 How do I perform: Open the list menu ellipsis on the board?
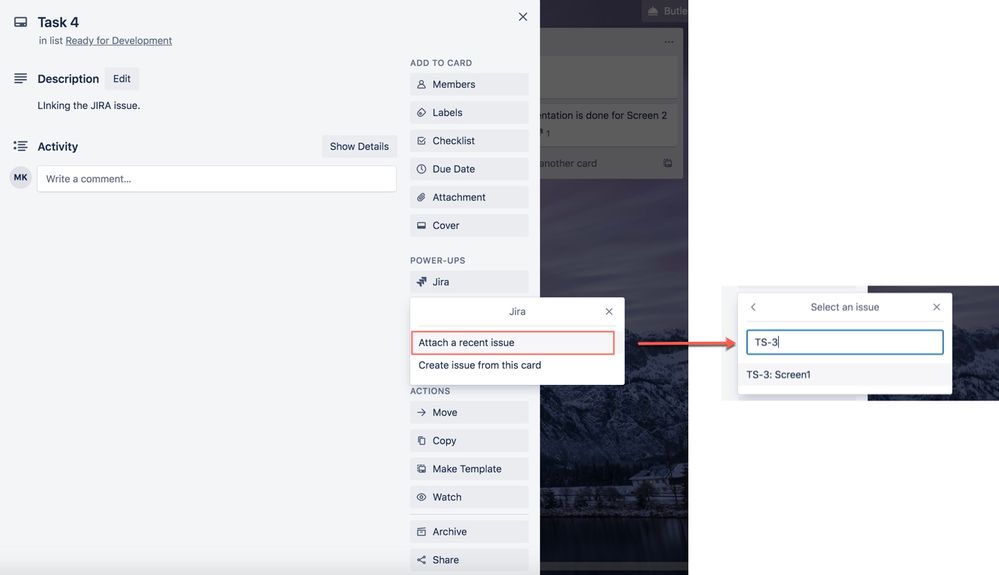(x=669, y=42)
